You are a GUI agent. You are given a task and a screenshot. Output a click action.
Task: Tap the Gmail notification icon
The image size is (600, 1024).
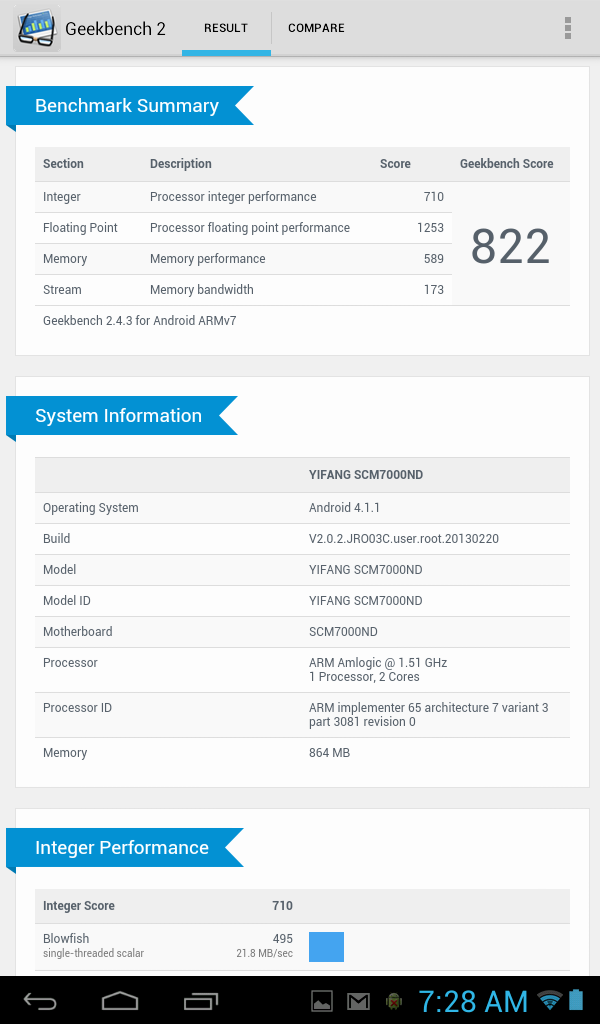358,1000
